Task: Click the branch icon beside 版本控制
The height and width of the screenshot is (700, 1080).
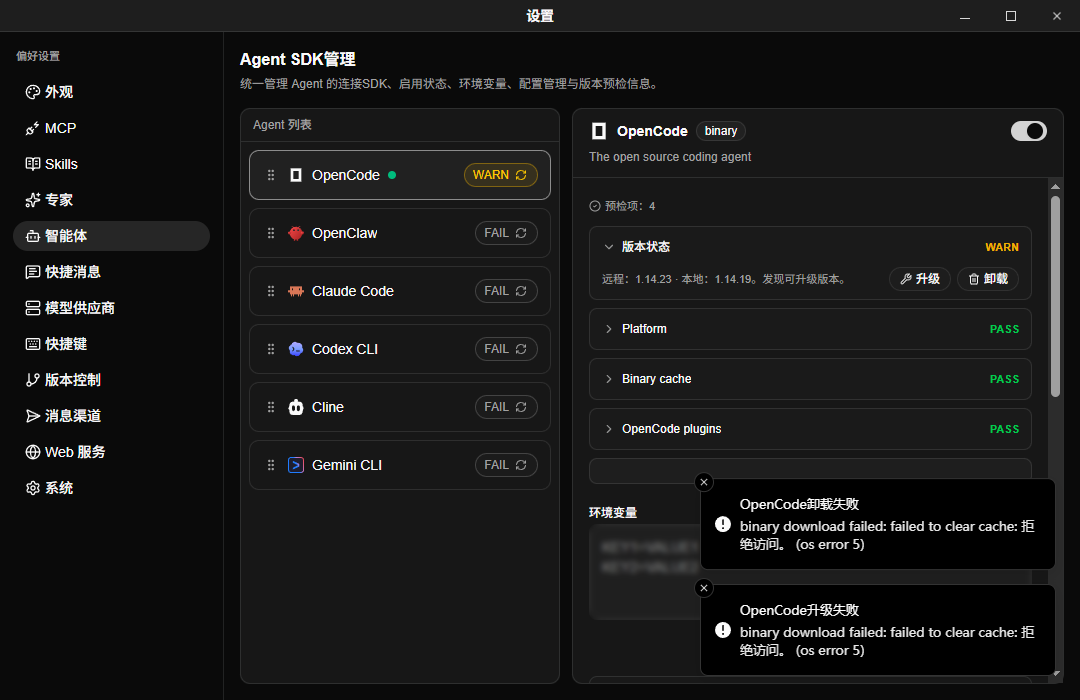Action: (x=32, y=380)
